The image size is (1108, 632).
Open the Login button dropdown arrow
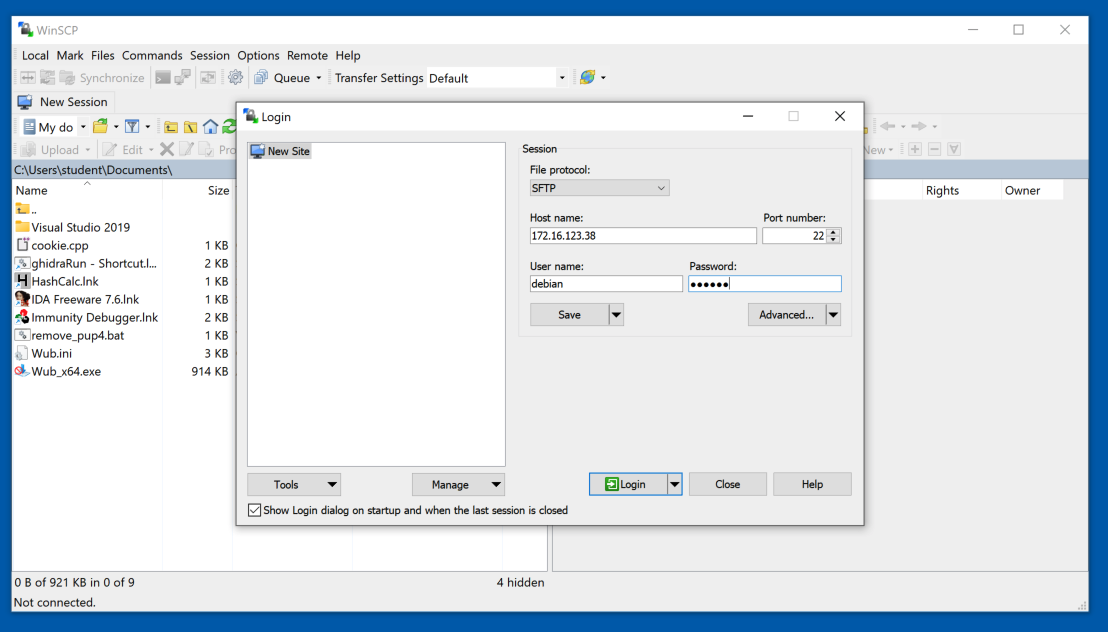tap(674, 484)
